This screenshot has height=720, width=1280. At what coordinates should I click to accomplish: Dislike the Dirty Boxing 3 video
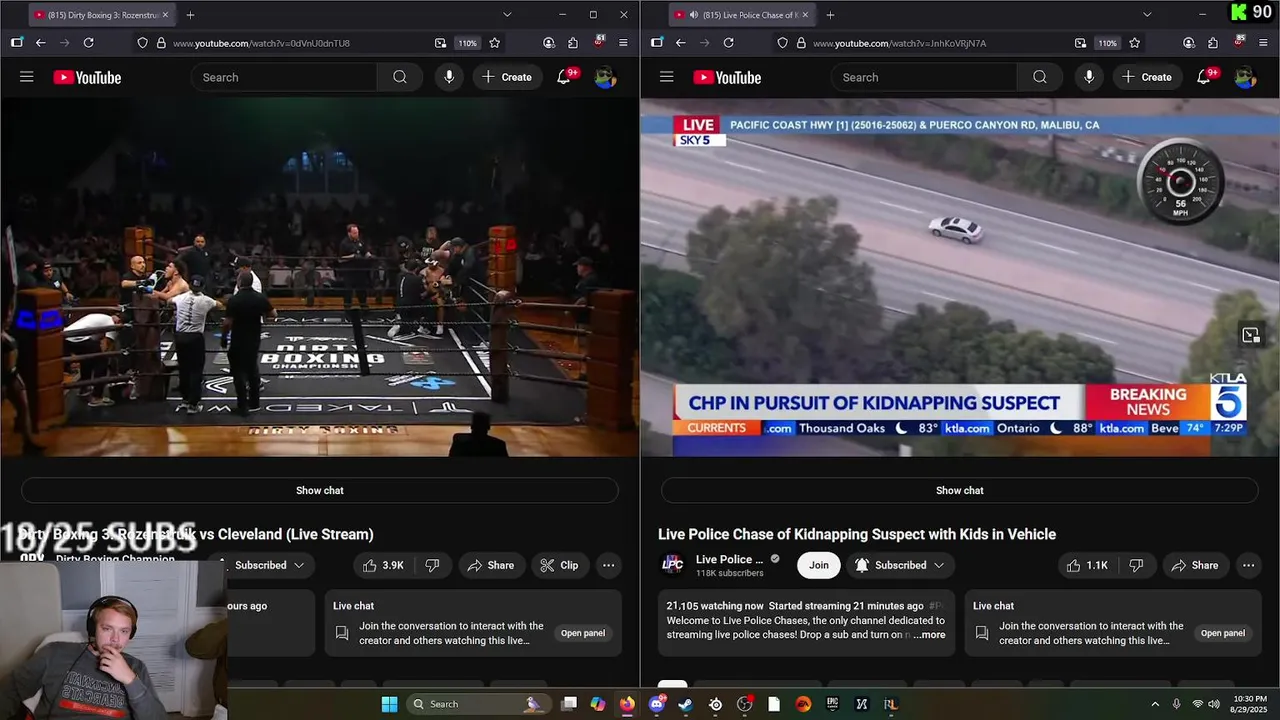tap(432, 565)
